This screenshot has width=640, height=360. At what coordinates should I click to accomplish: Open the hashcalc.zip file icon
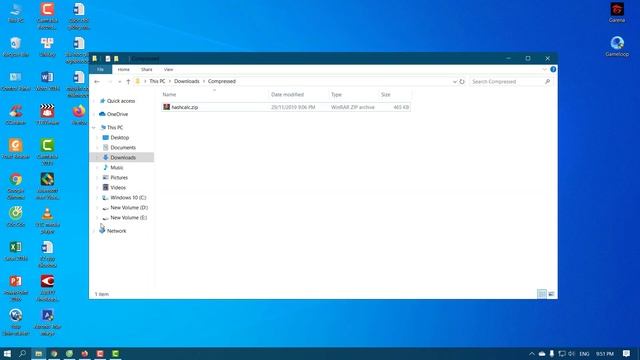click(x=167, y=107)
